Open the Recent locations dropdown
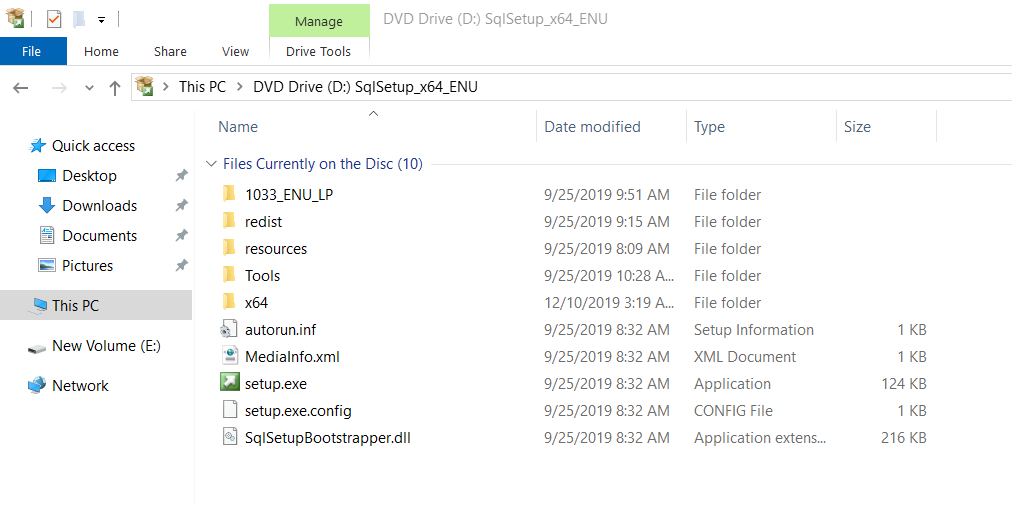 90,88
